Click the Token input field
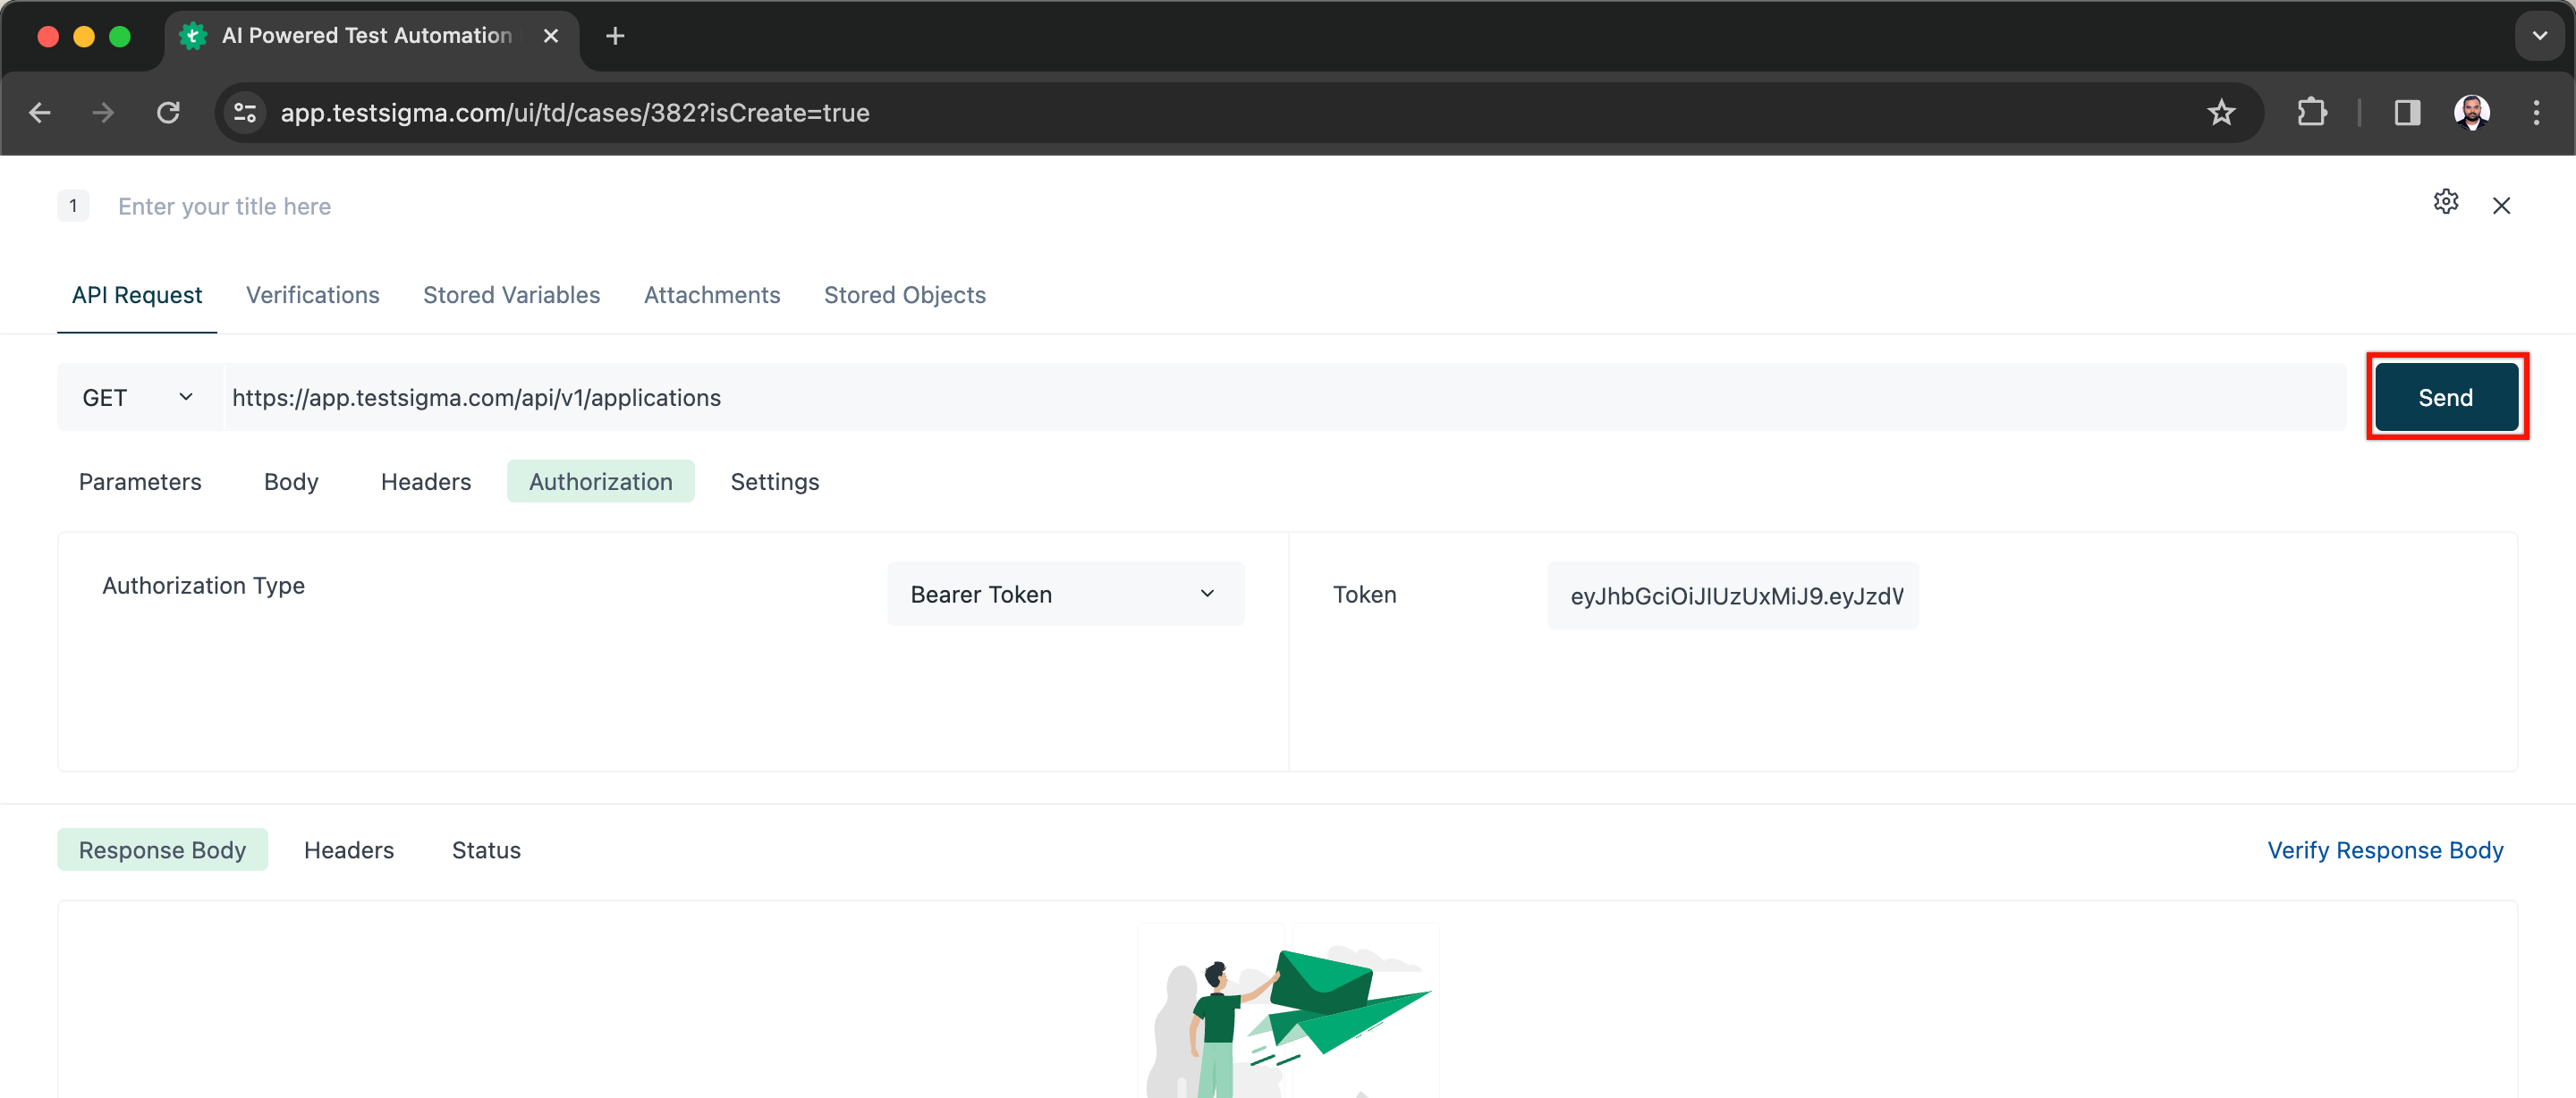The width and height of the screenshot is (2576, 1098). (1732, 596)
